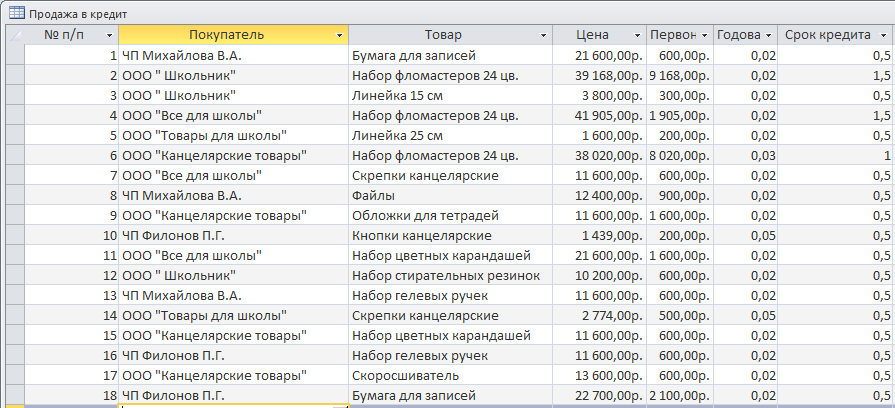Click the row selector for record 10
This screenshot has height=408, width=895.
pos(14,236)
